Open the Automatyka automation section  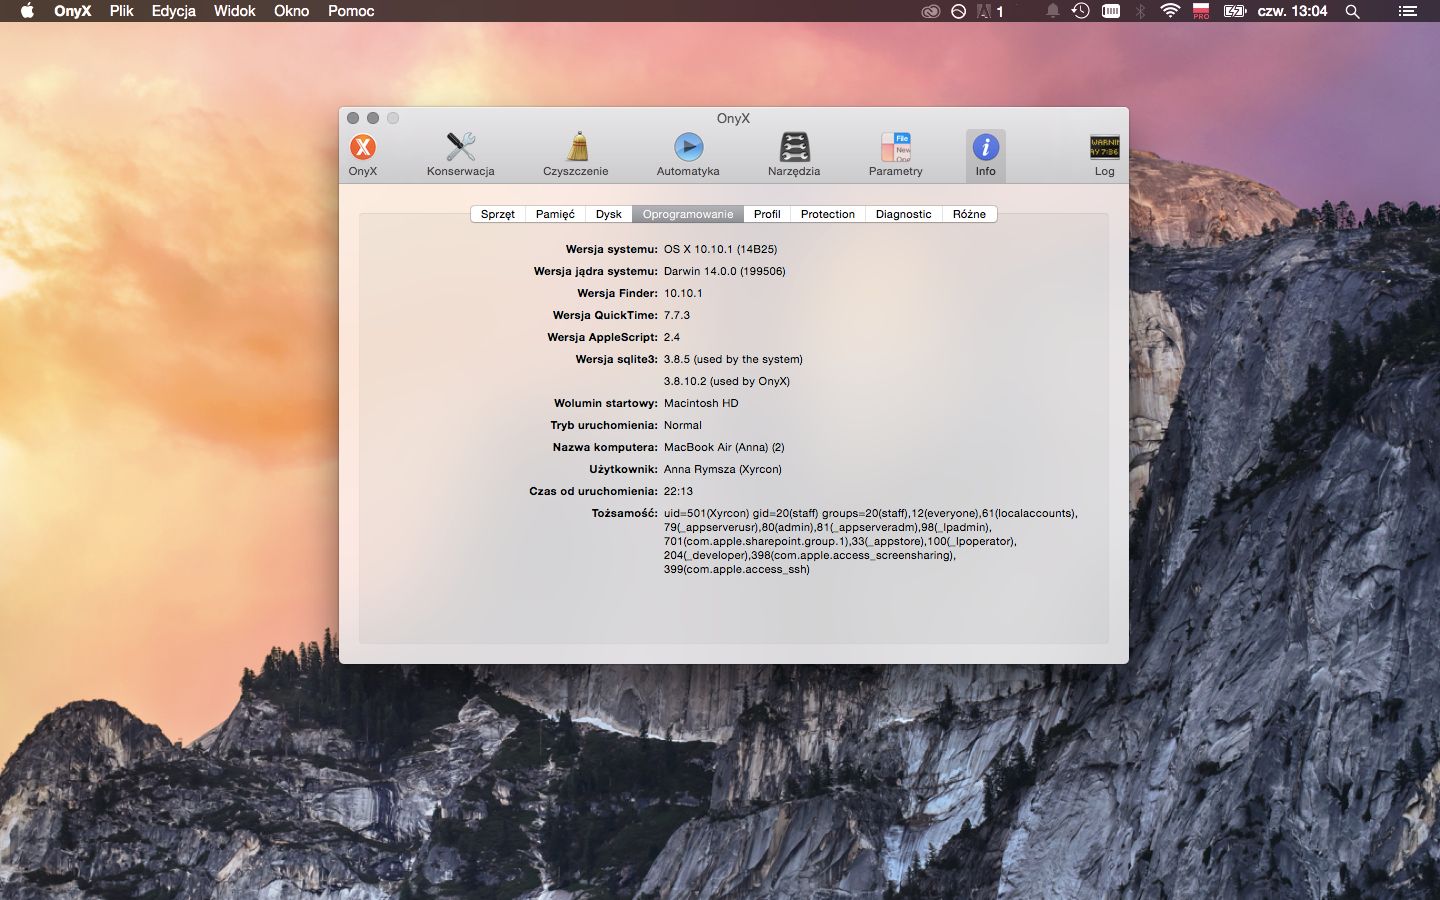click(688, 154)
